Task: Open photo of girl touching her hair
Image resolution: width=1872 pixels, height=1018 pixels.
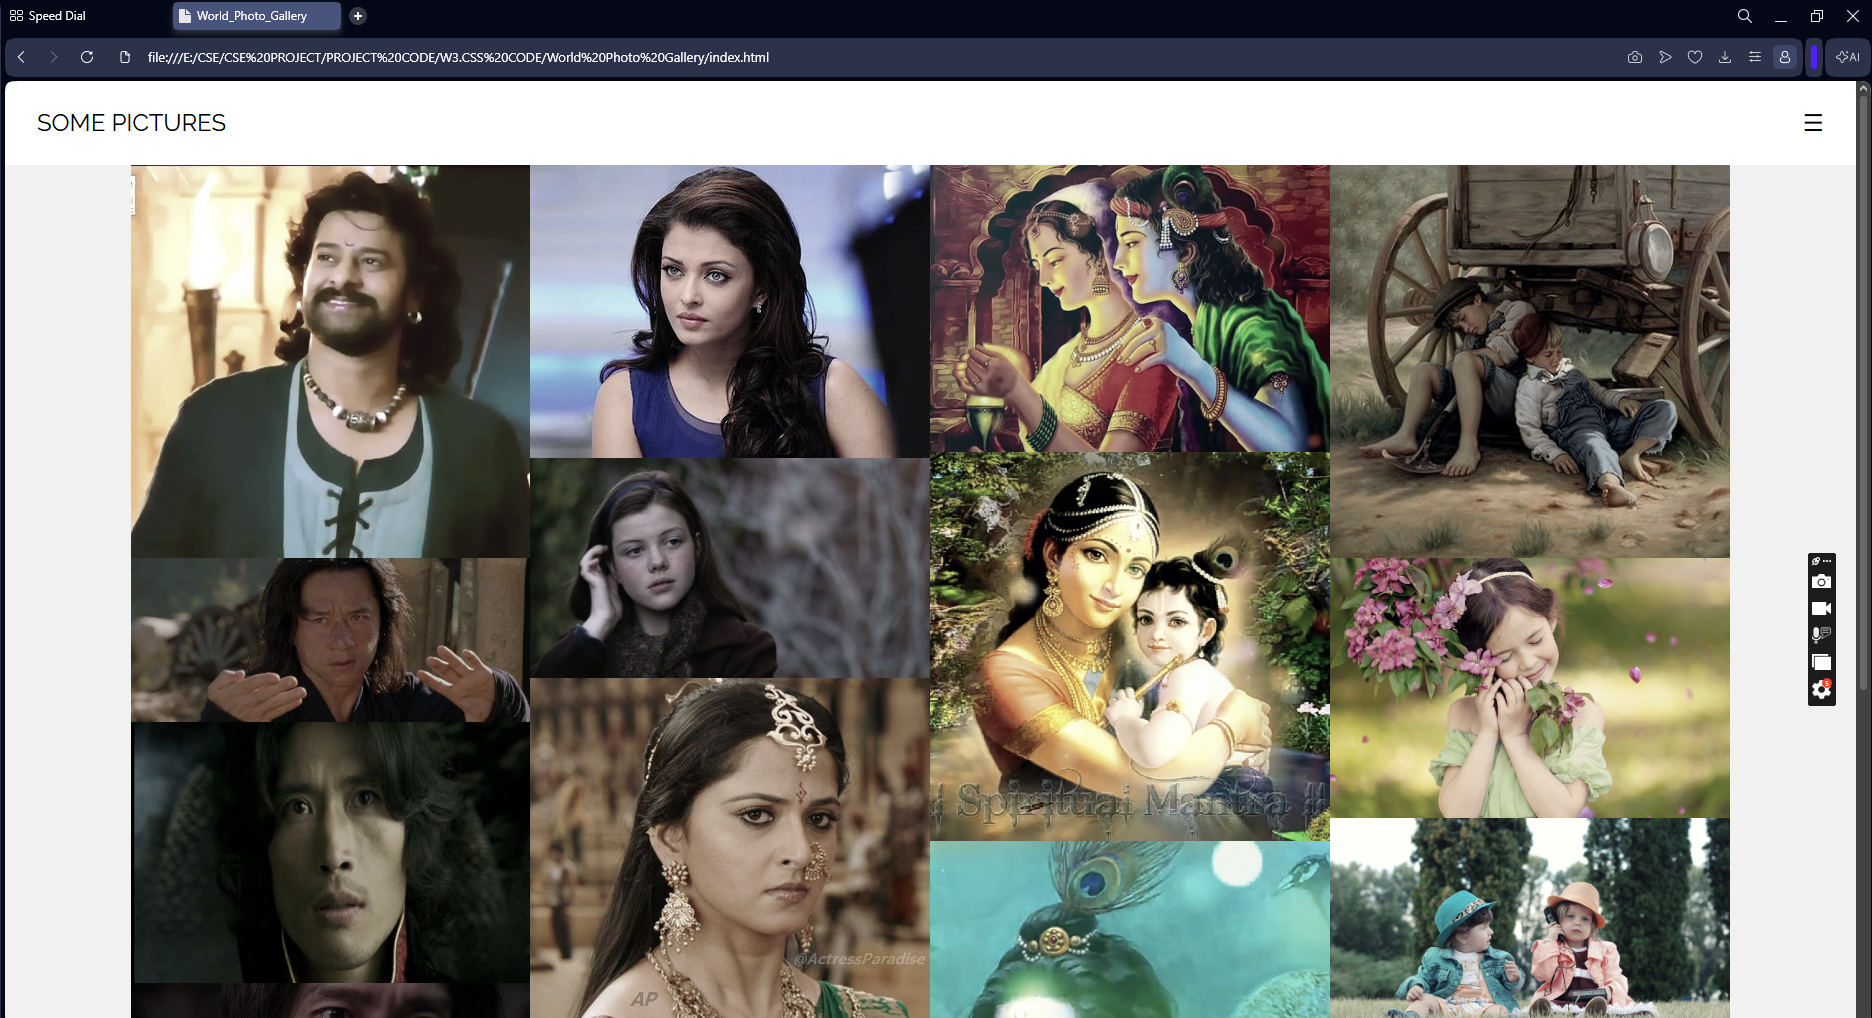Action: 730,568
